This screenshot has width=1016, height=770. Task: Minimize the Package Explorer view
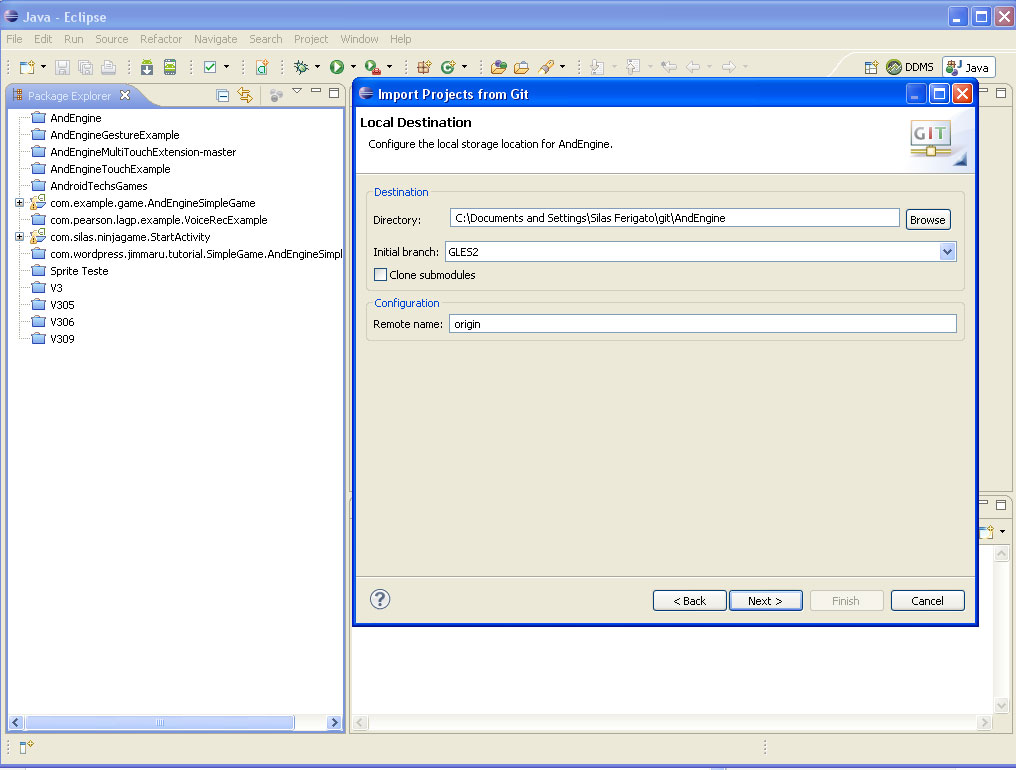[316, 91]
